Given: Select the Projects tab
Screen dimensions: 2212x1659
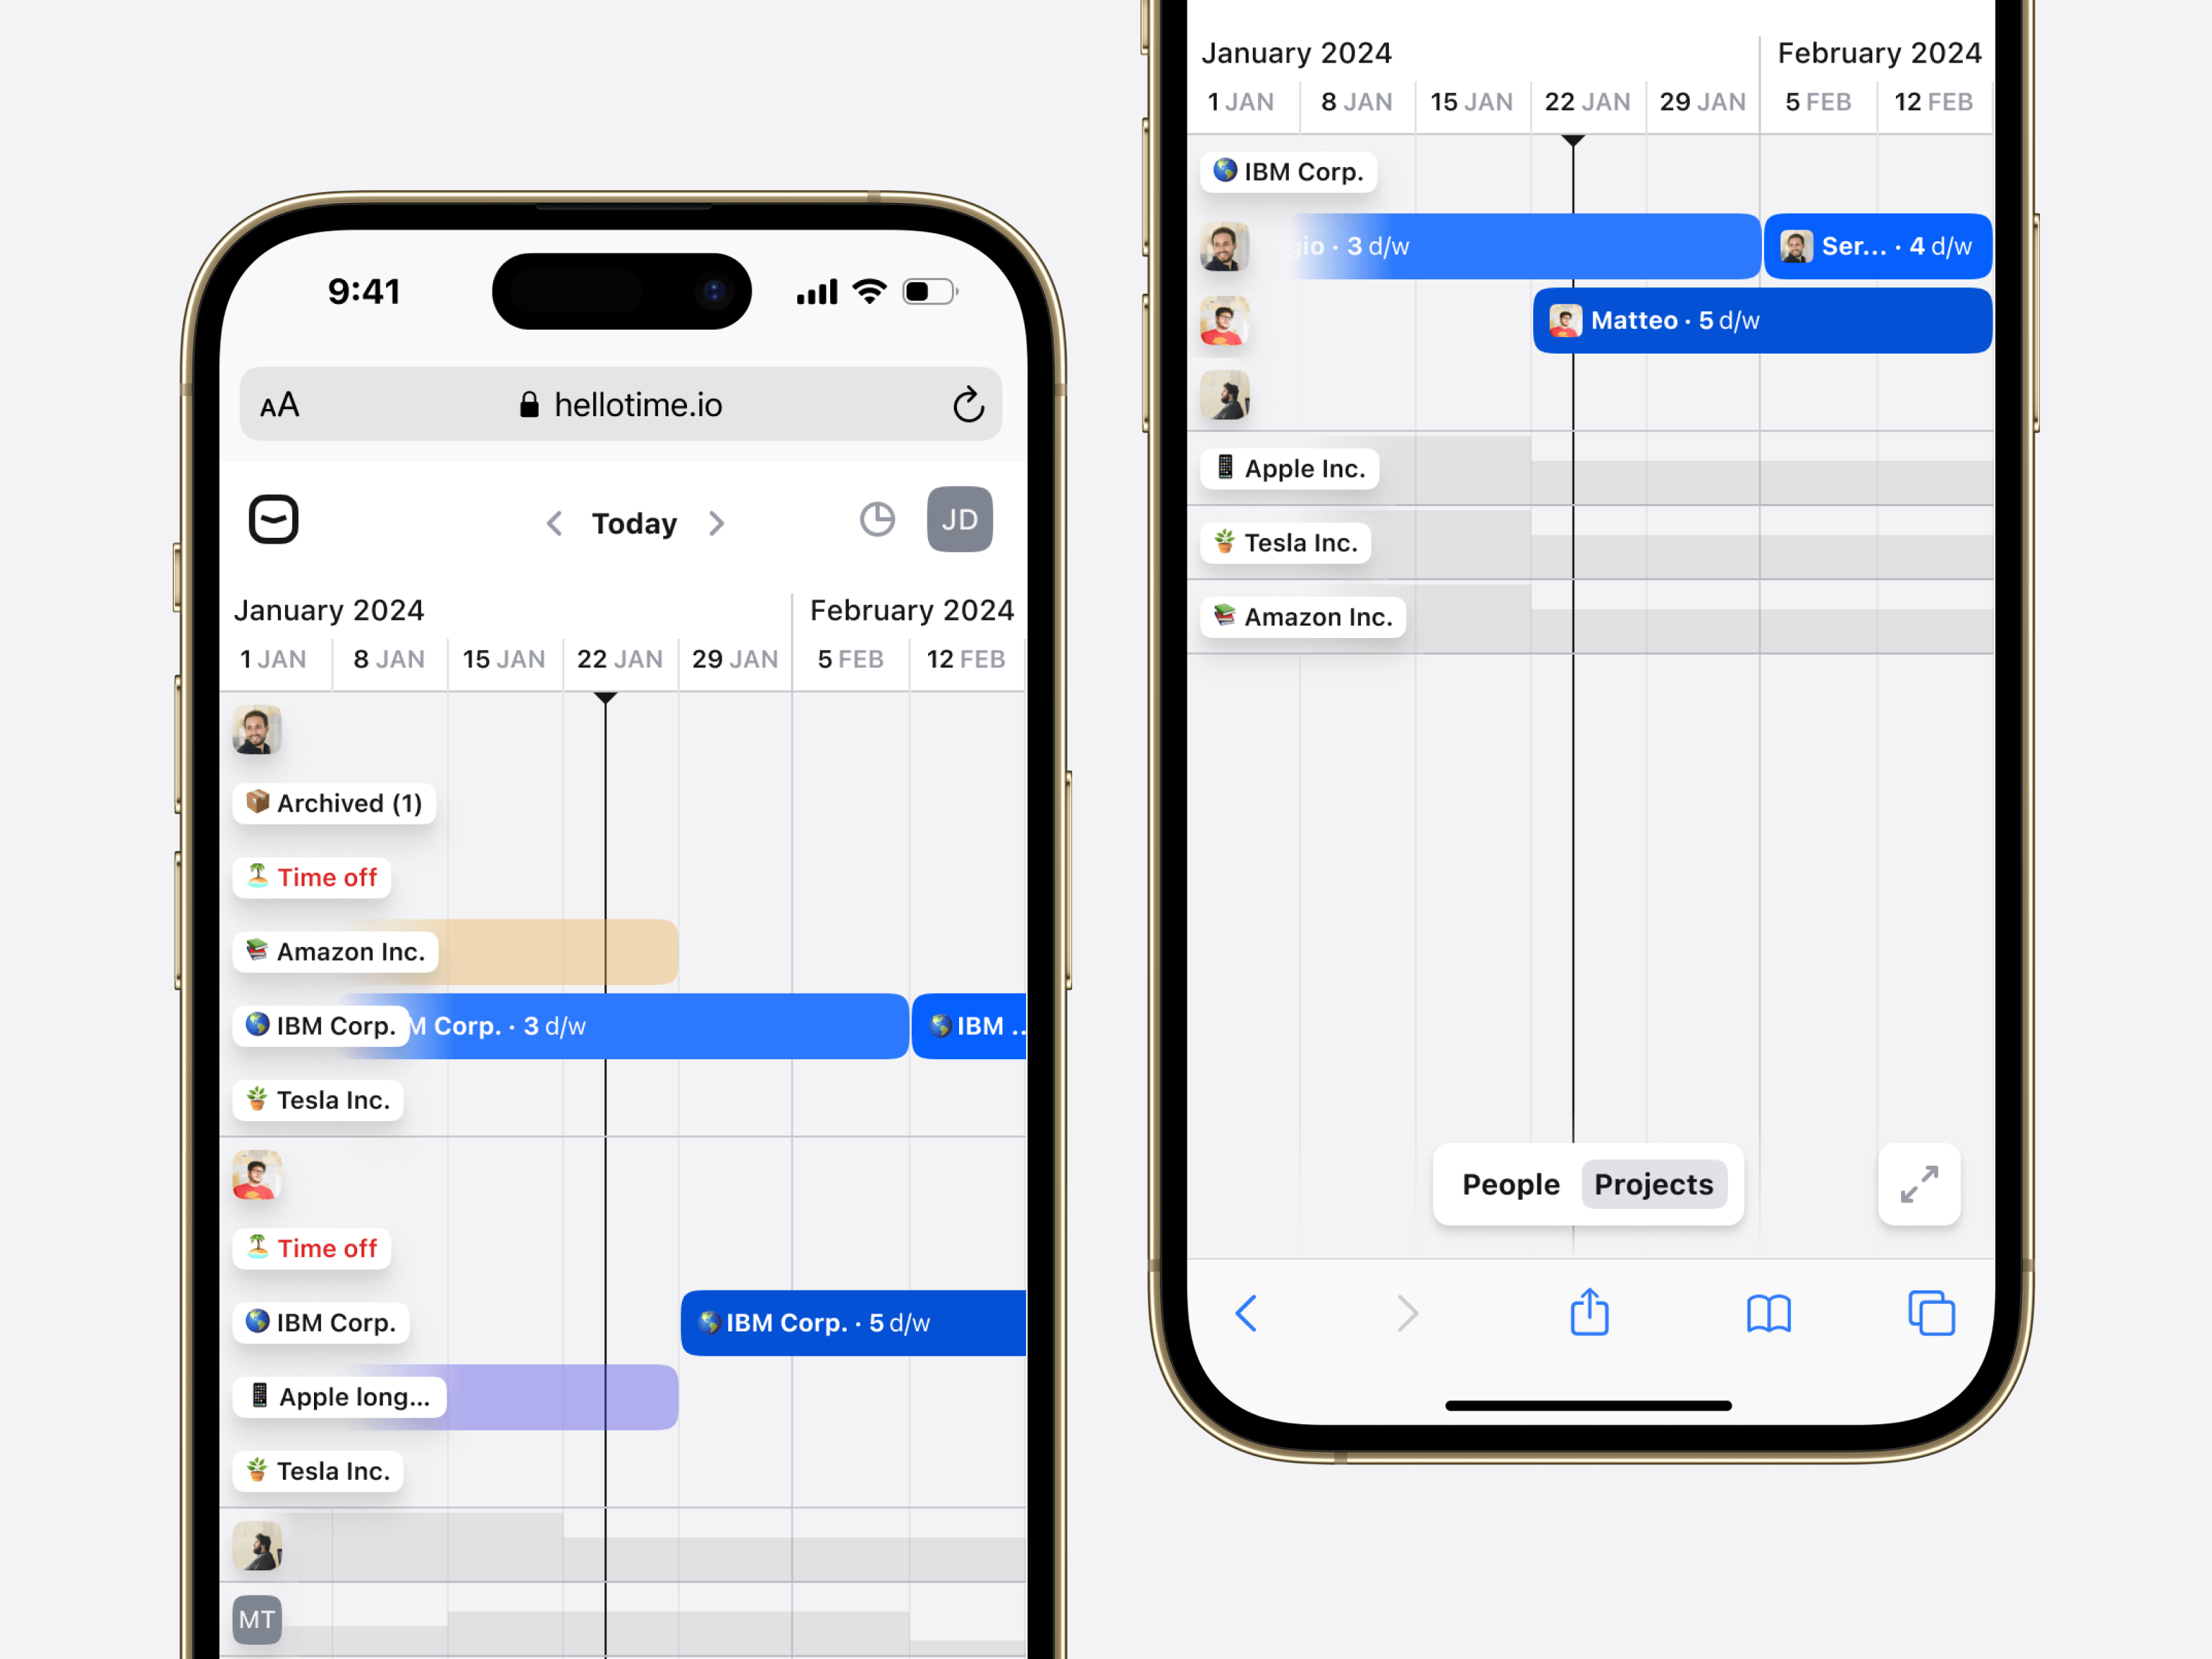Looking at the screenshot, I should [1653, 1183].
